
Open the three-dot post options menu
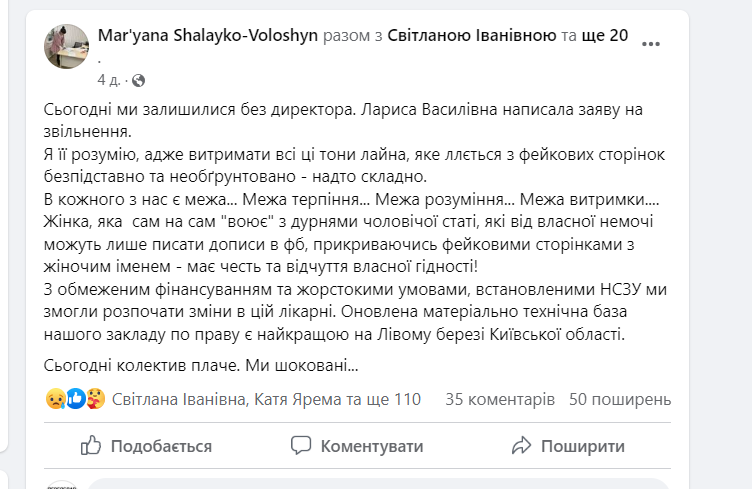click(x=650, y=44)
